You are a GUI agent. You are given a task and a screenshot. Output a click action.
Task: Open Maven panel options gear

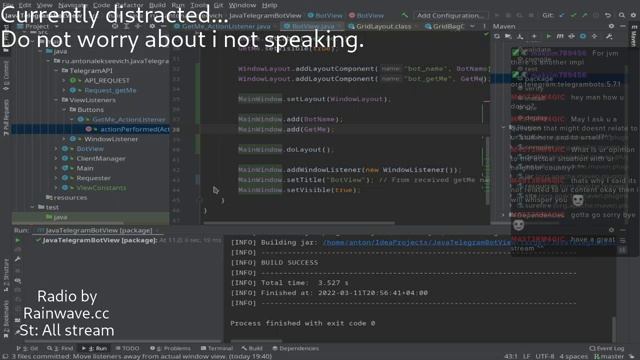pos(611,26)
